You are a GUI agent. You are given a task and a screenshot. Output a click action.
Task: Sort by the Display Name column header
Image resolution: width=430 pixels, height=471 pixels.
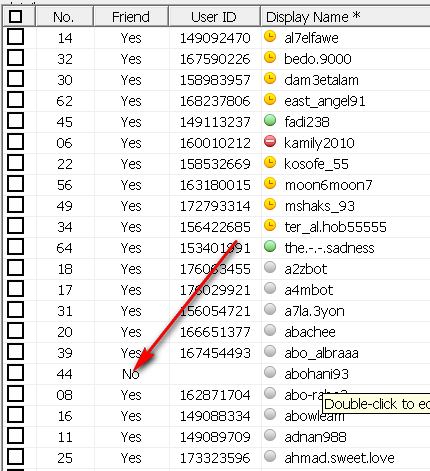pyautogui.click(x=345, y=17)
